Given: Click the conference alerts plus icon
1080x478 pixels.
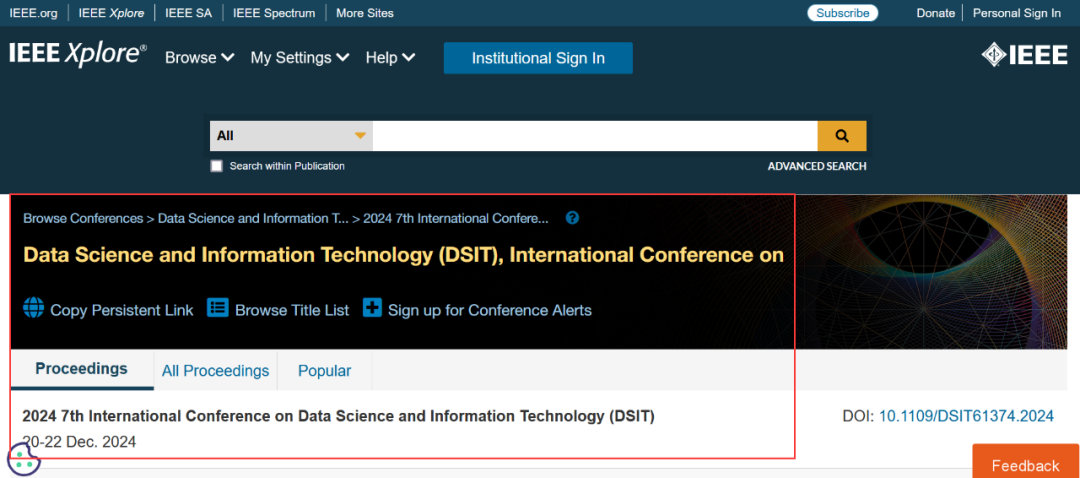Looking at the screenshot, I should click(372, 308).
